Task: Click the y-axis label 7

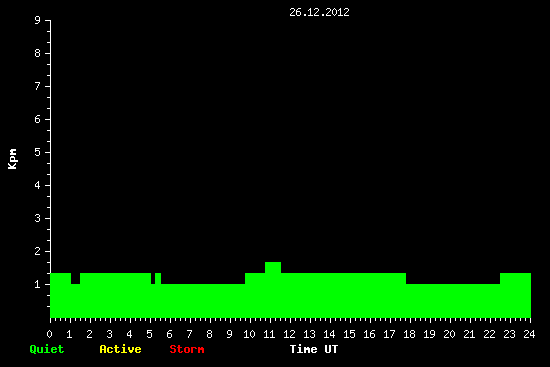Action: (38, 86)
